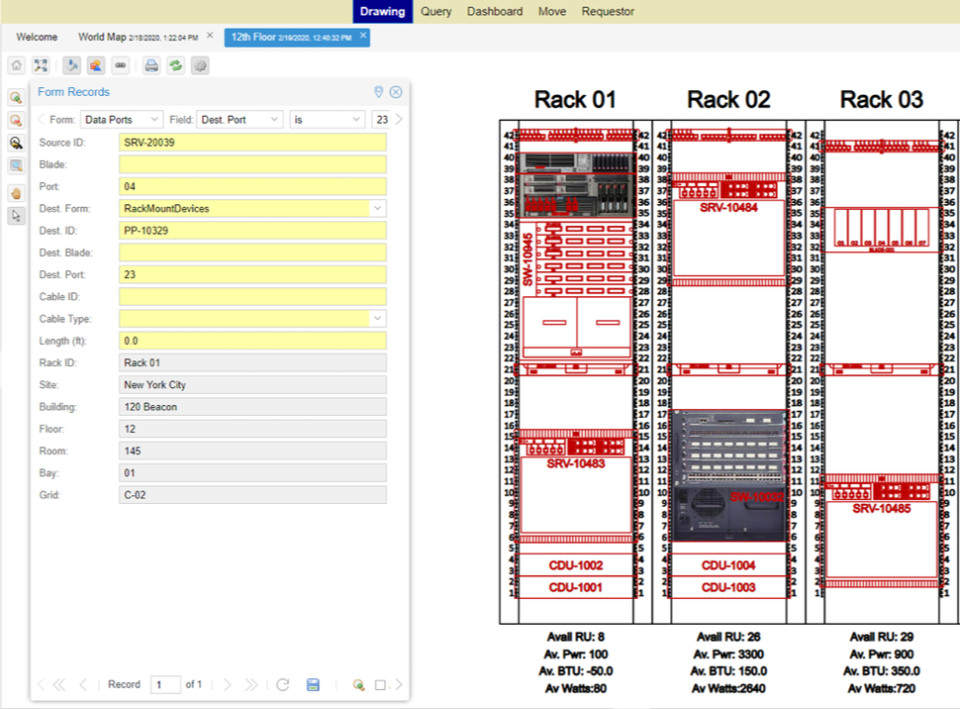The image size is (960, 709).
Task: Open the Form dropdown showing Data Ports
Action: click(x=120, y=118)
